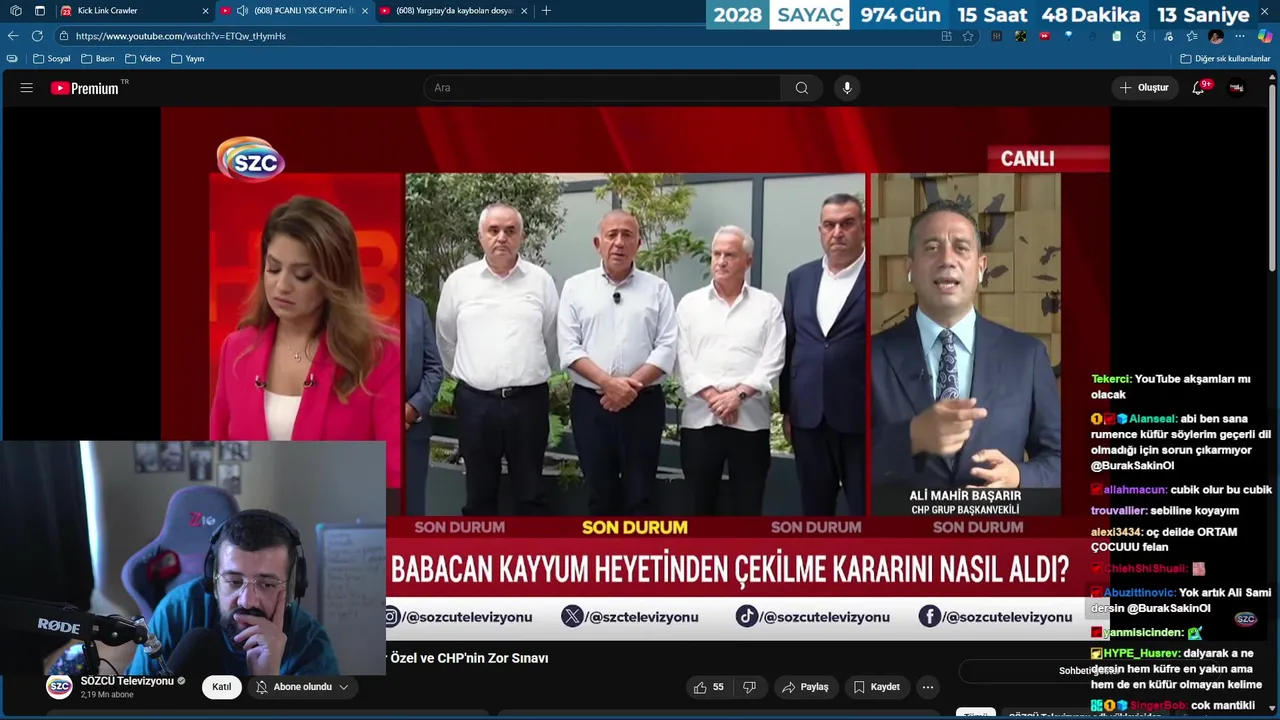This screenshot has height=720, width=1280.
Task: Like the video with thumbs up
Action: 709,687
